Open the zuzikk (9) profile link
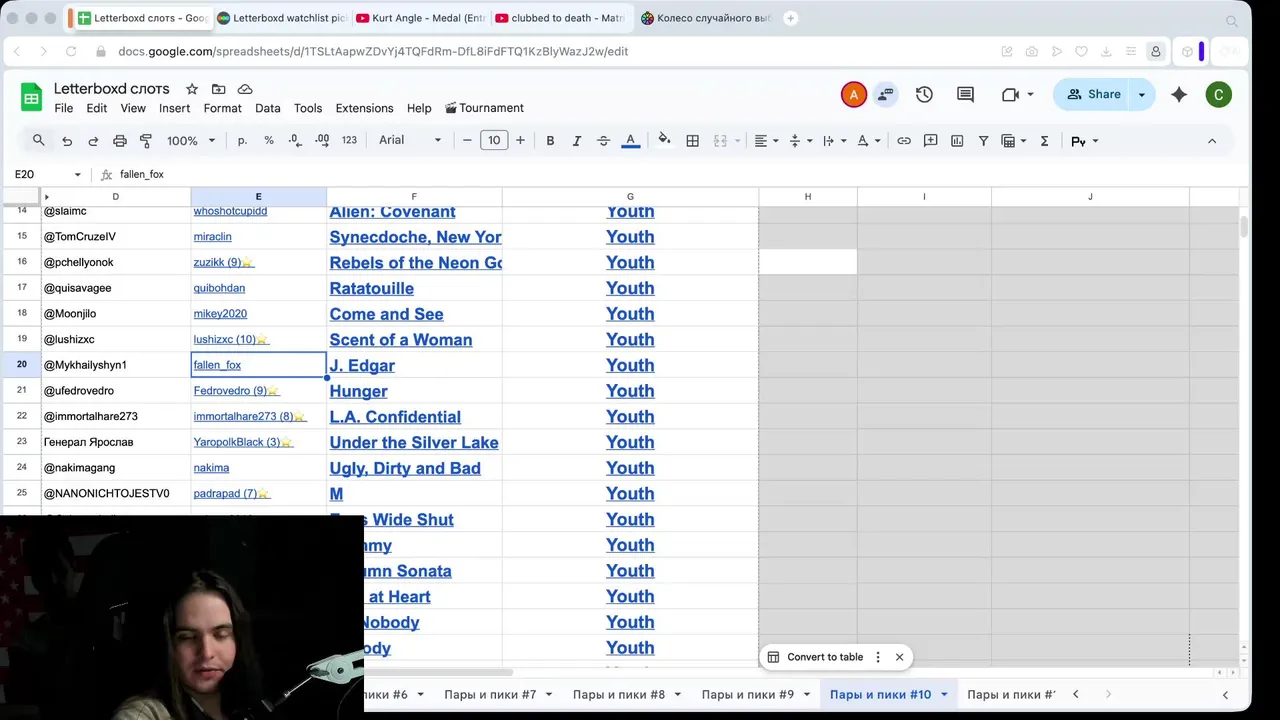The width and height of the screenshot is (1280, 720). click(x=223, y=262)
